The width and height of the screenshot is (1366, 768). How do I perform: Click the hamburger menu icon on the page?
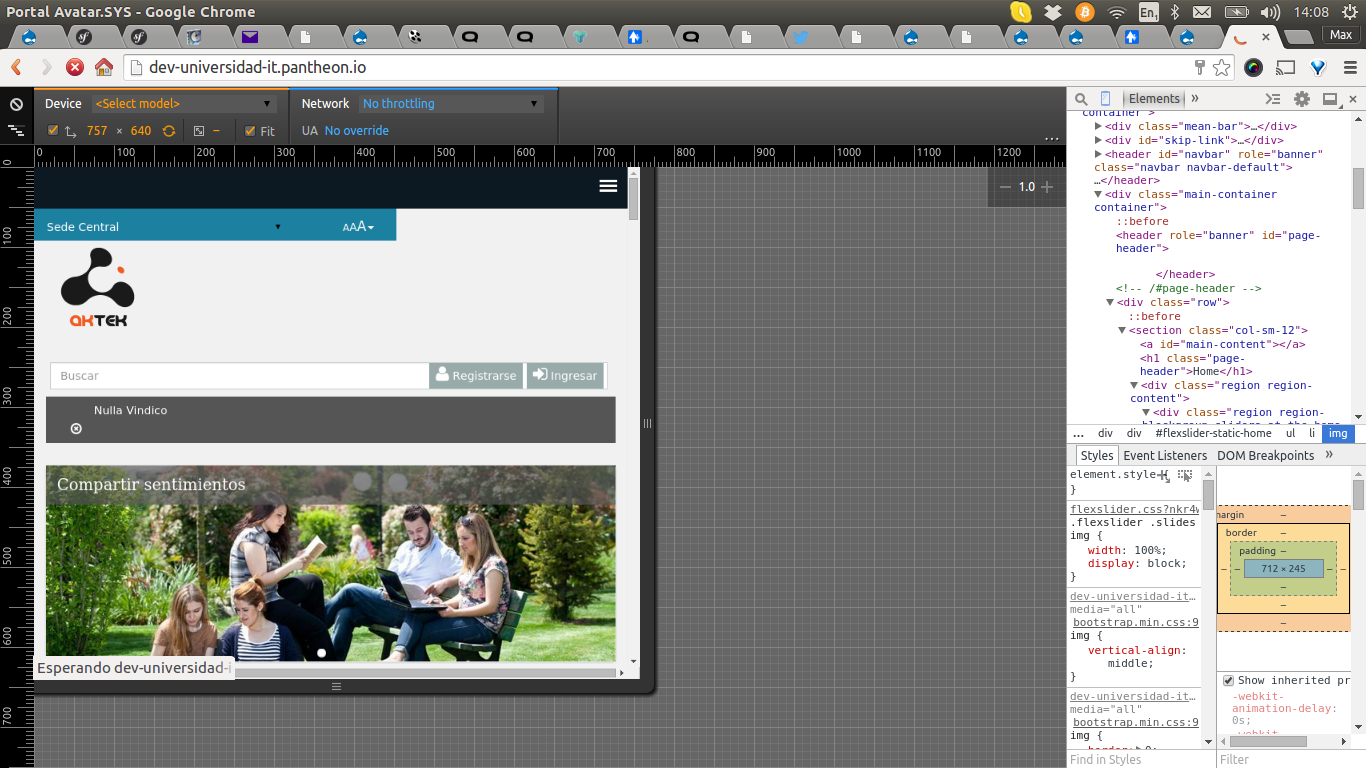point(608,186)
